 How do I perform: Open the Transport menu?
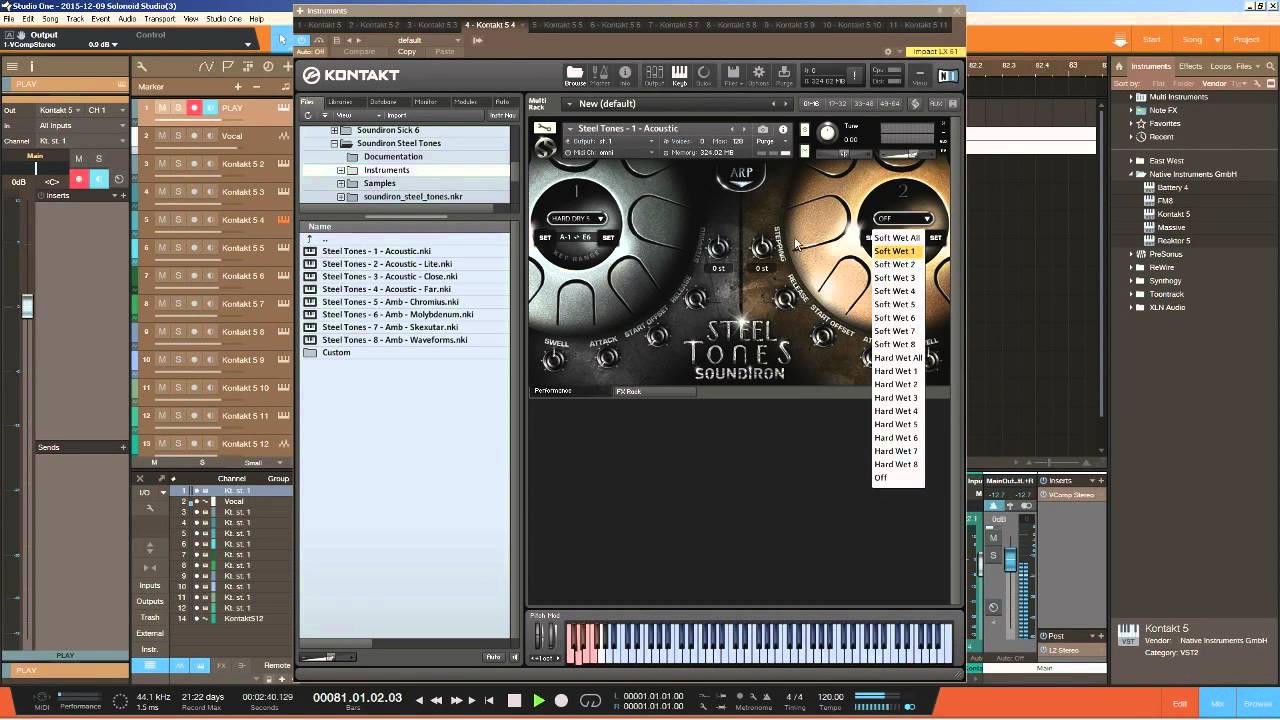tap(160, 19)
